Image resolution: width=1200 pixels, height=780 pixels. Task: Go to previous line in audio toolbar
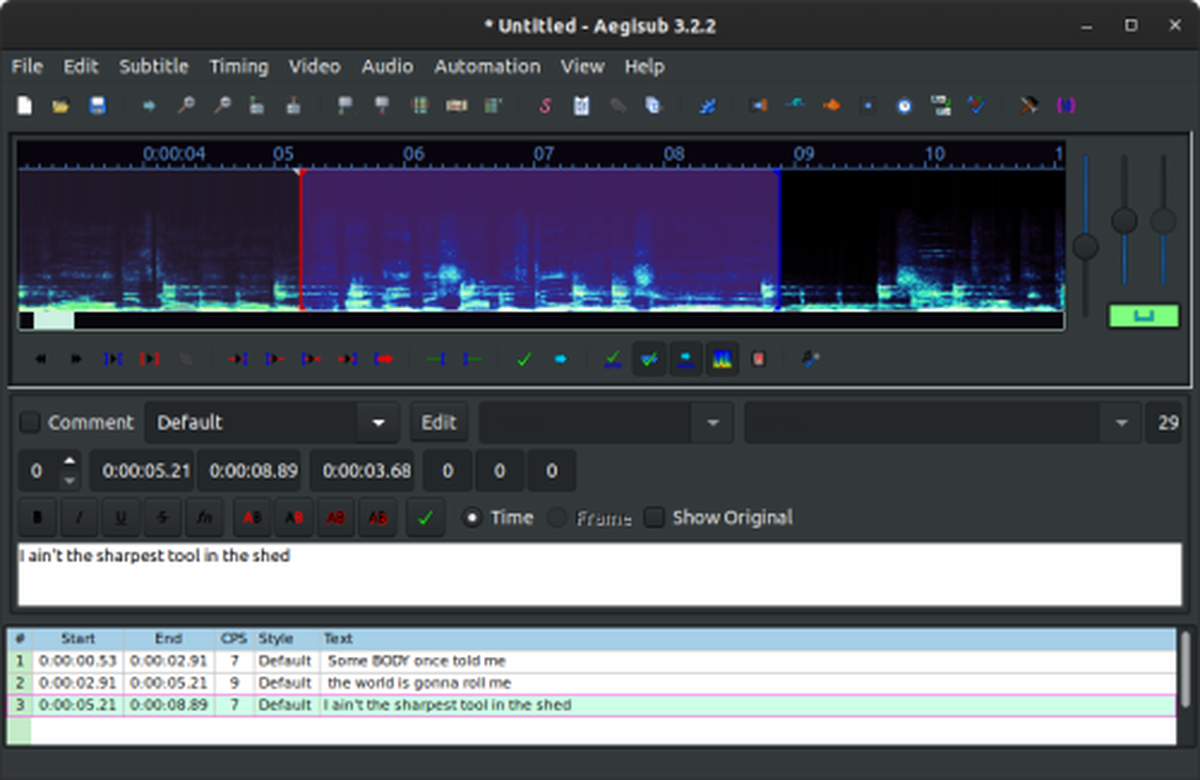point(41,359)
